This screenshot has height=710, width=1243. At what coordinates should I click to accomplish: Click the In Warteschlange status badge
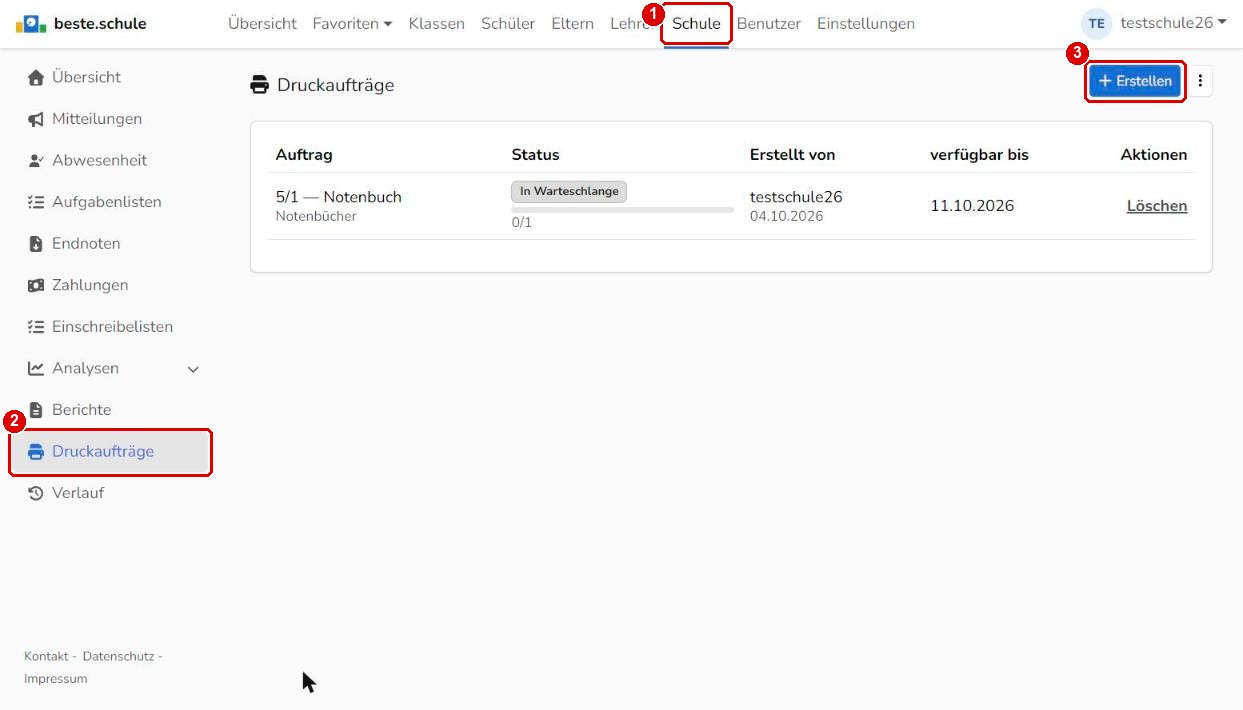(569, 191)
